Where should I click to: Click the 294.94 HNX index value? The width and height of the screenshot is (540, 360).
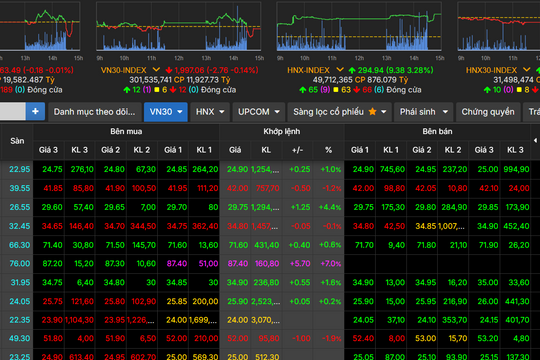click(371, 70)
